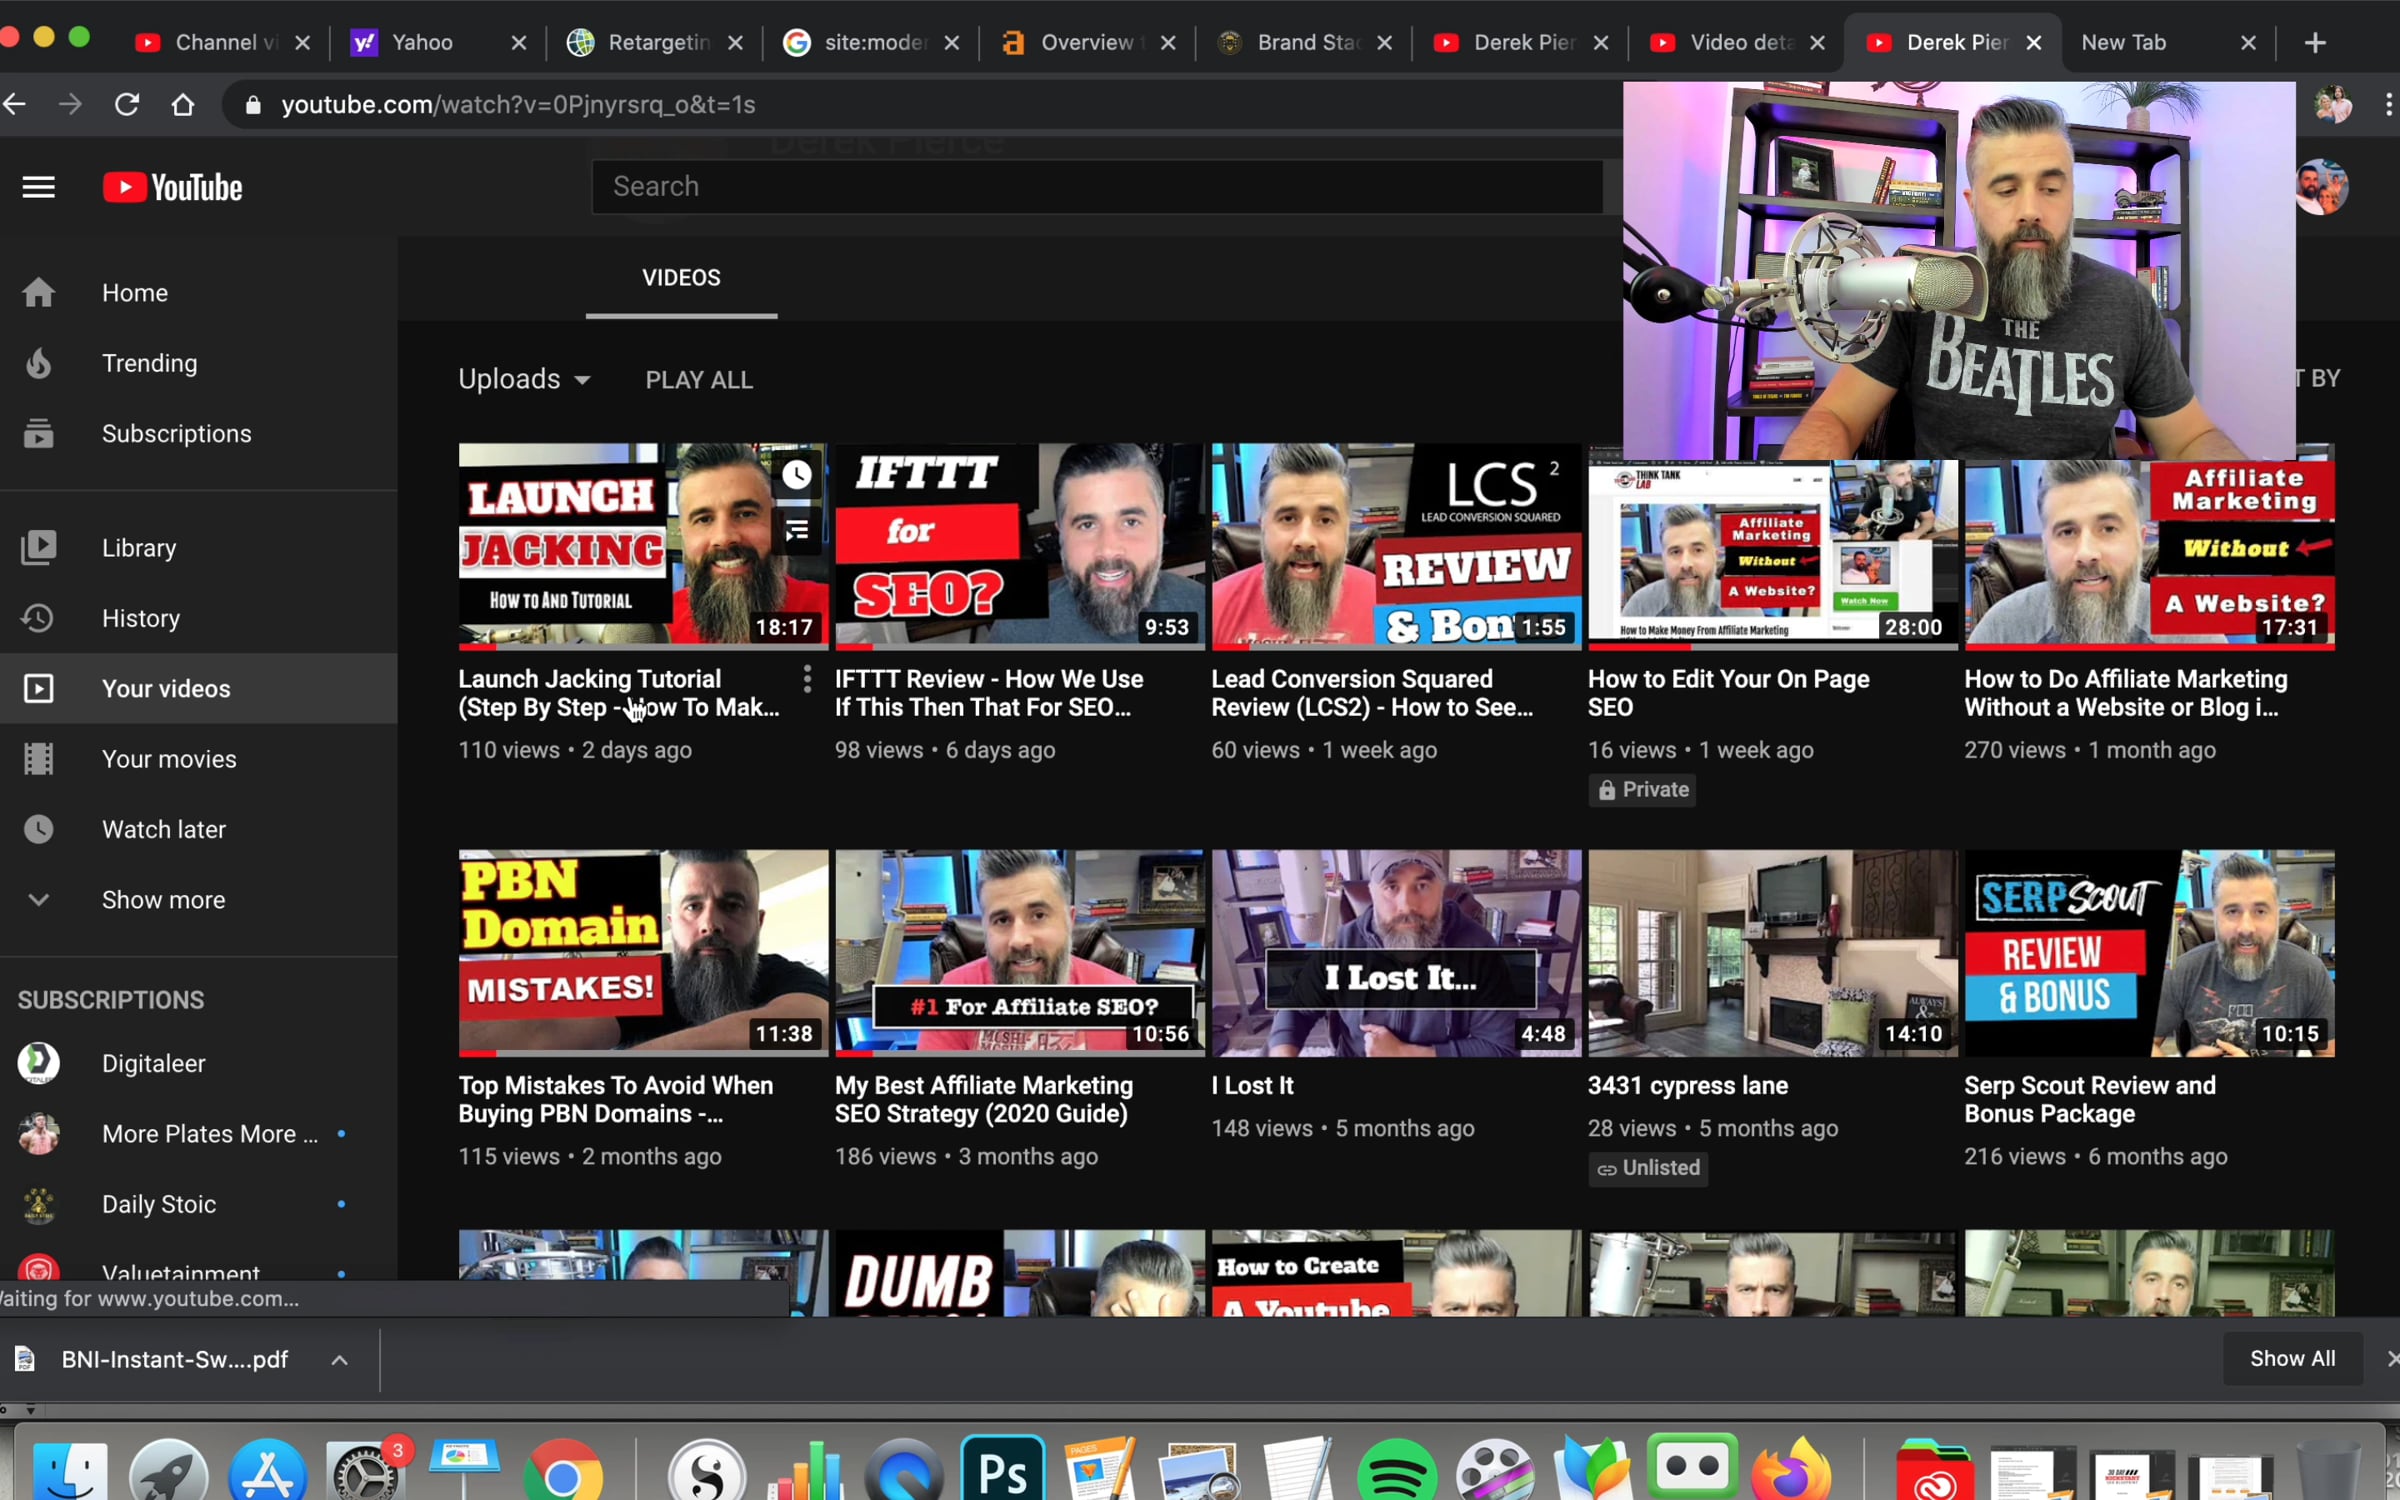Open the Chrome three-dot menu
2400x1500 pixels.
tap(2388, 104)
